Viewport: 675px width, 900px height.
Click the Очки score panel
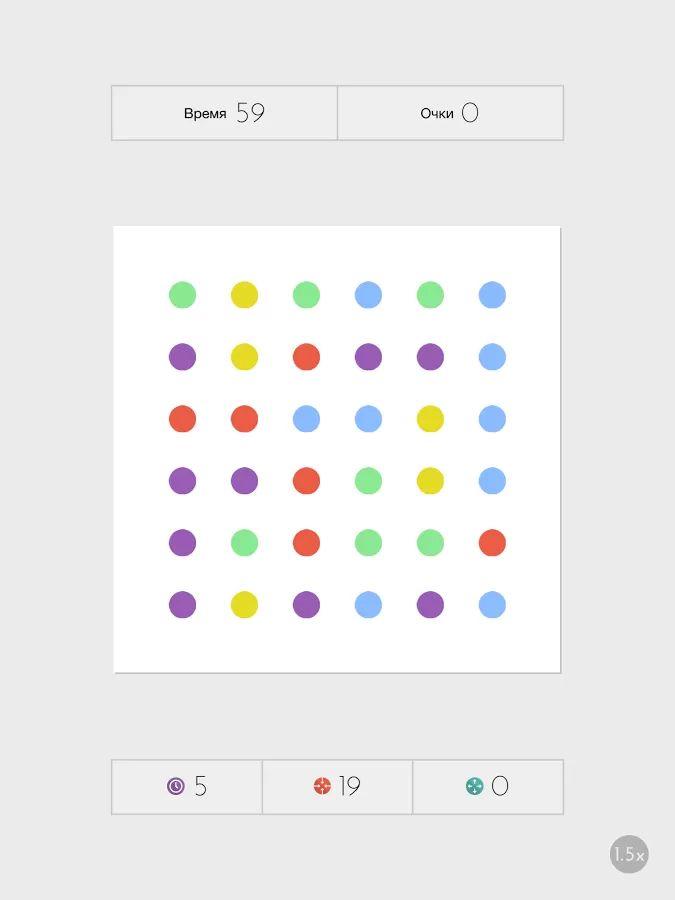(451, 113)
